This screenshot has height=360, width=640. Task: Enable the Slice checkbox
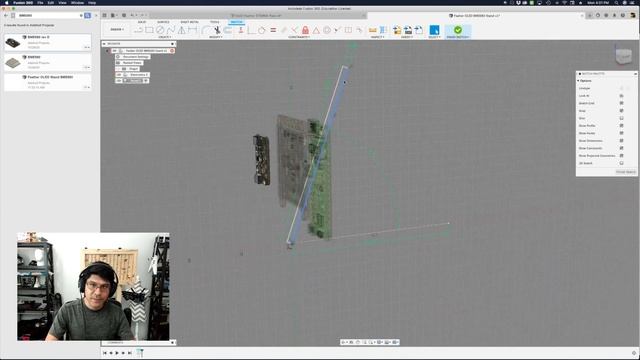(621, 118)
